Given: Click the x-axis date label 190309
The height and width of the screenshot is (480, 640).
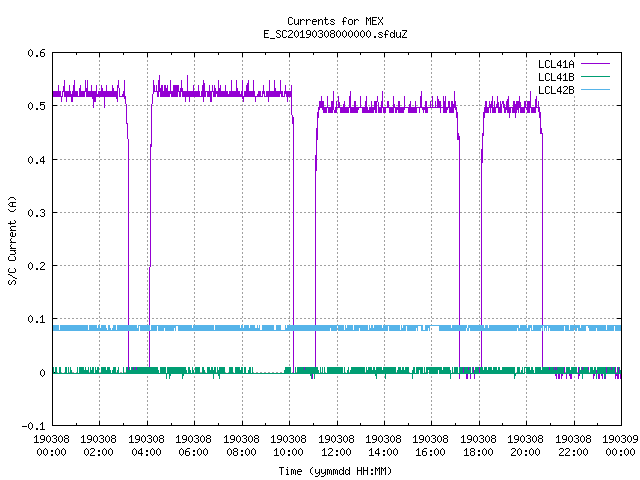Looking at the screenshot, I should pos(620,439).
